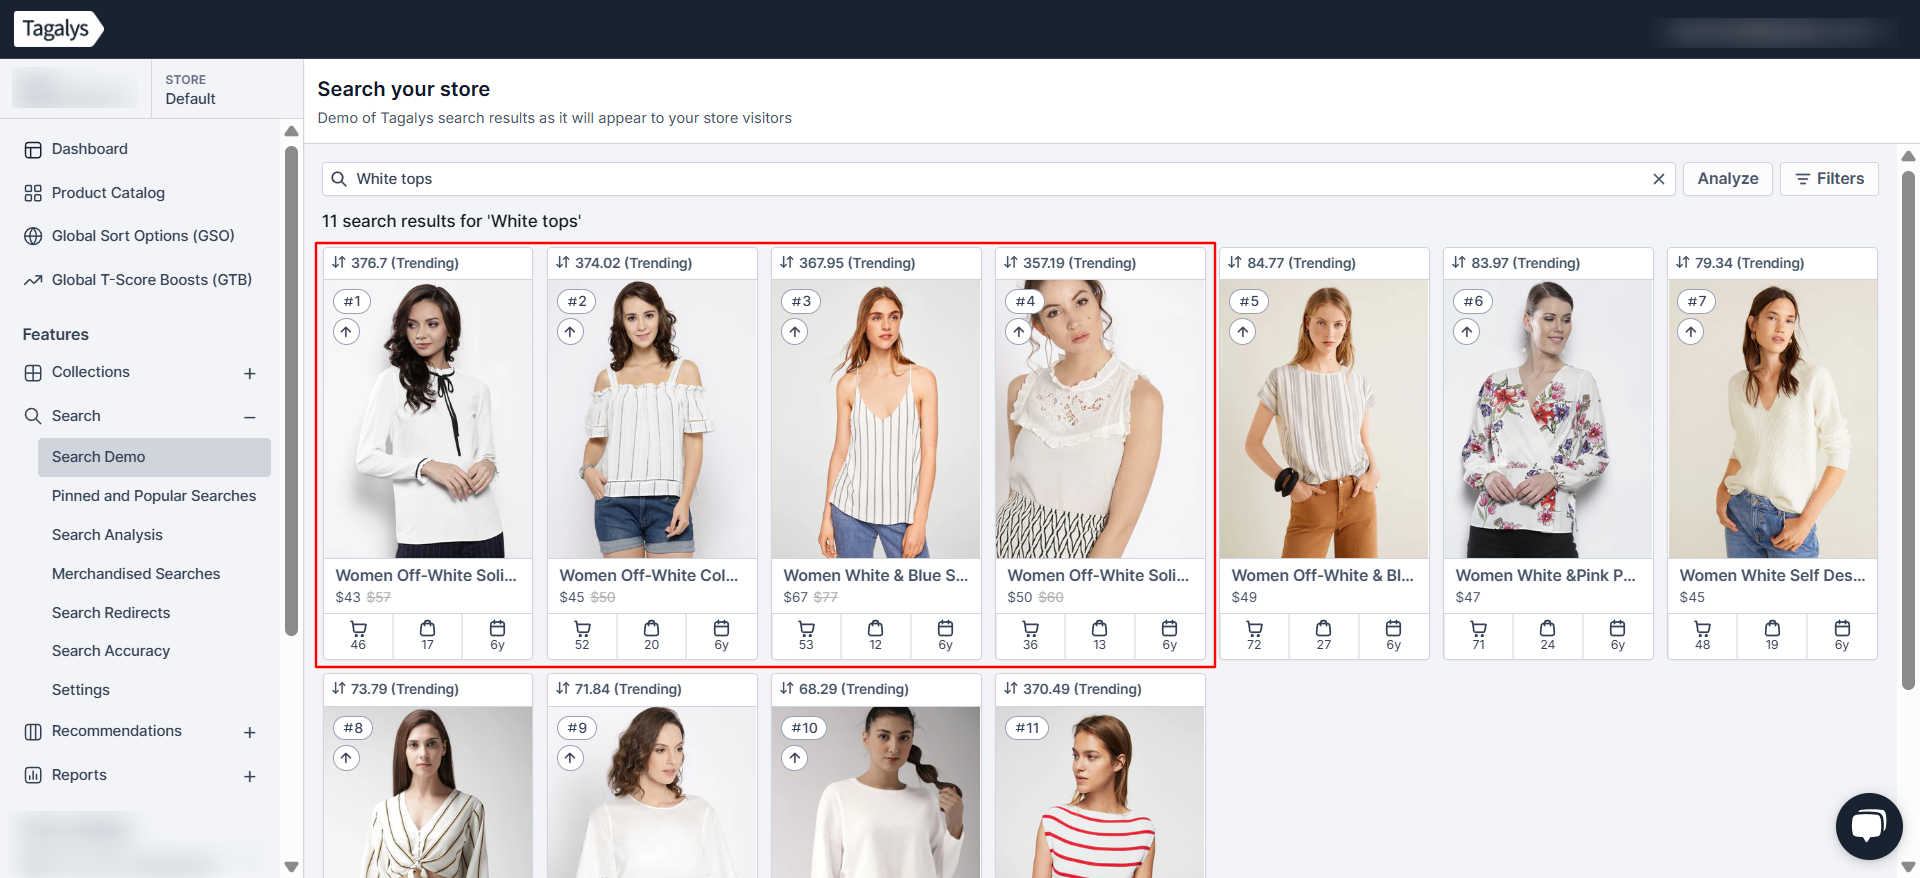The width and height of the screenshot is (1920, 878).
Task: Open product Women White &Pink P... title
Action: click(1546, 575)
